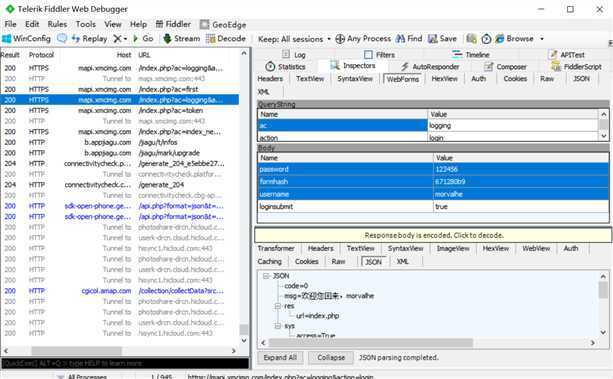Select the /jiagu/mark/upgrade session row
The width and height of the screenshot is (613, 379).
(x=120, y=153)
